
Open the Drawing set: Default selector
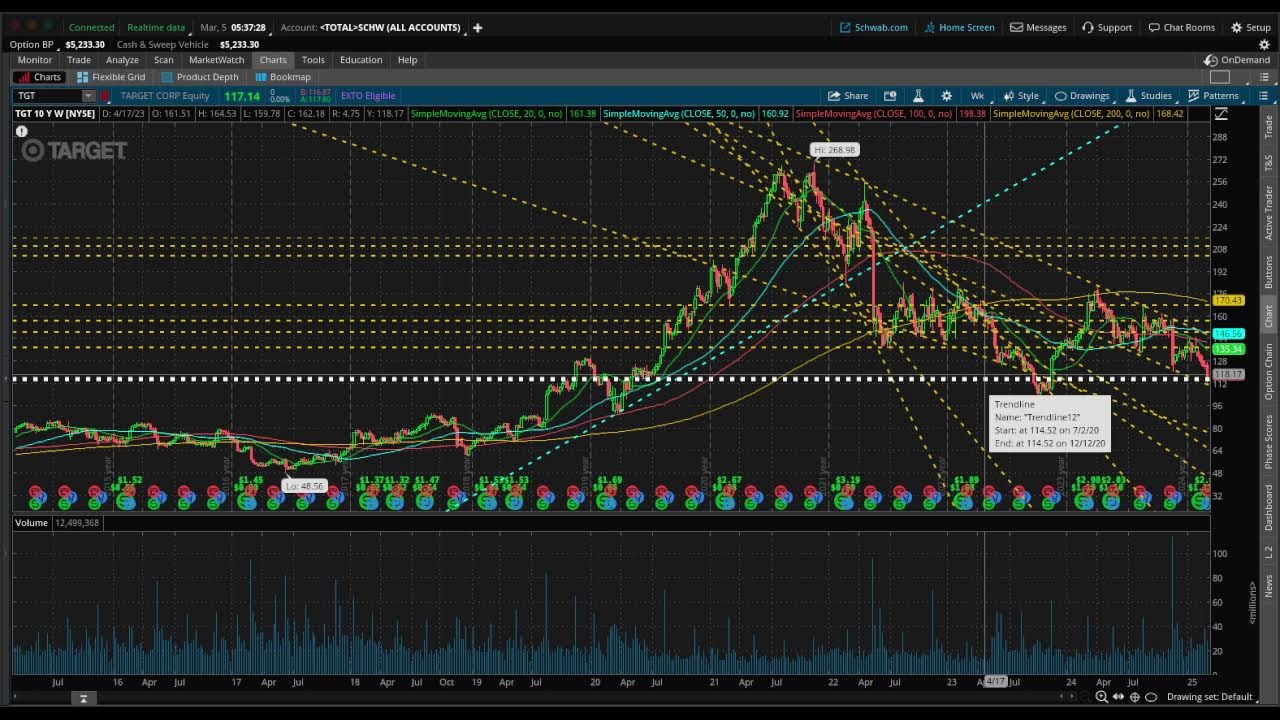pos(1209,697)
